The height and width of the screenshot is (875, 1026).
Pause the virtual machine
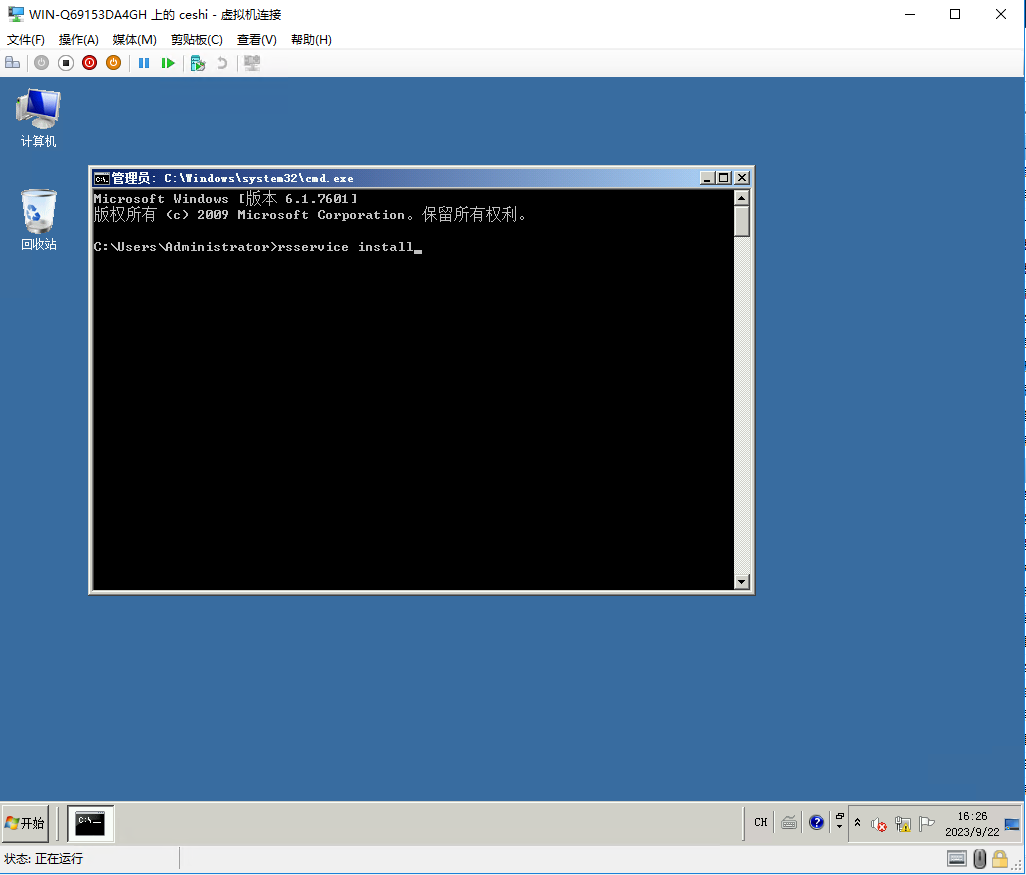(144, 63)
